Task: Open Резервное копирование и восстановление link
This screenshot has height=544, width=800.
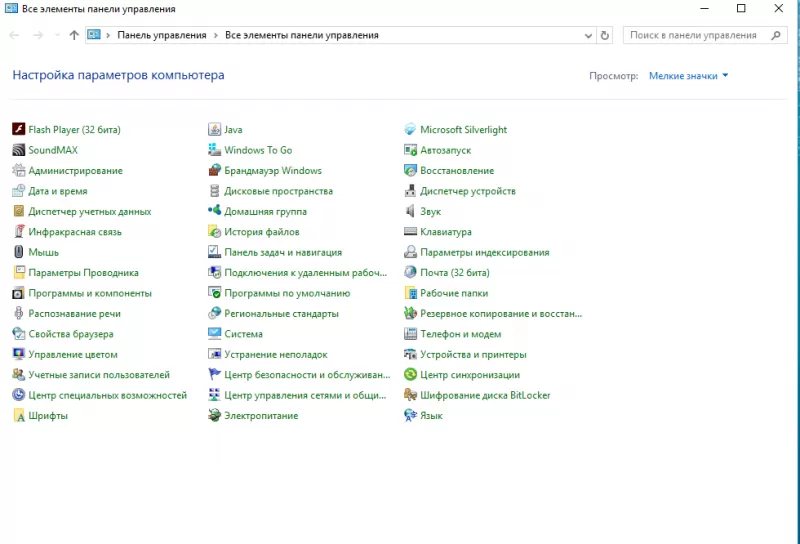Action: (501, 313)
